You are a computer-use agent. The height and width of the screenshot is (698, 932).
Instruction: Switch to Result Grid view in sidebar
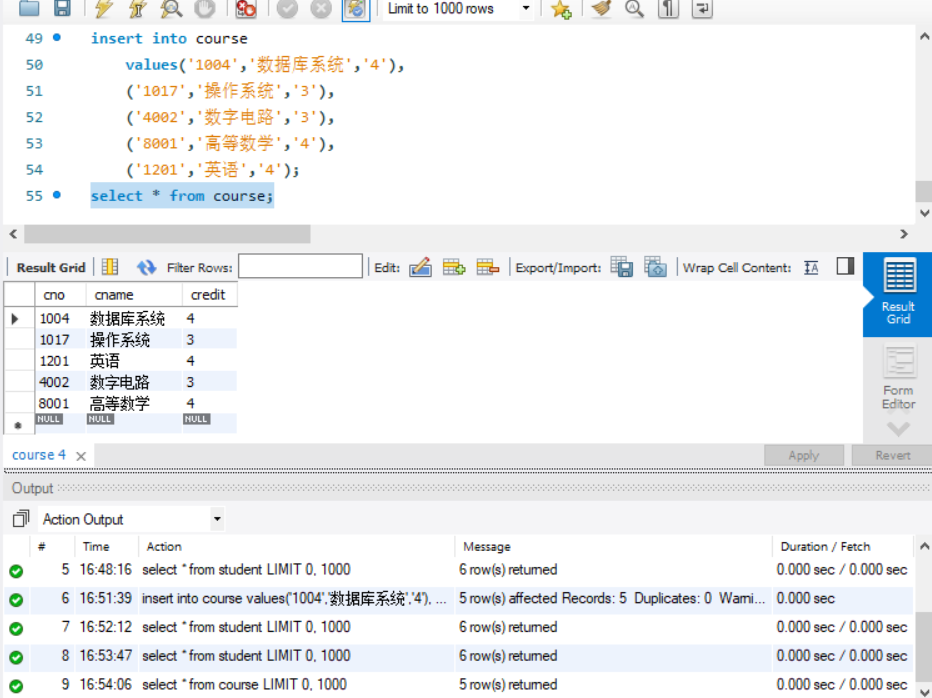click(898, 294)
